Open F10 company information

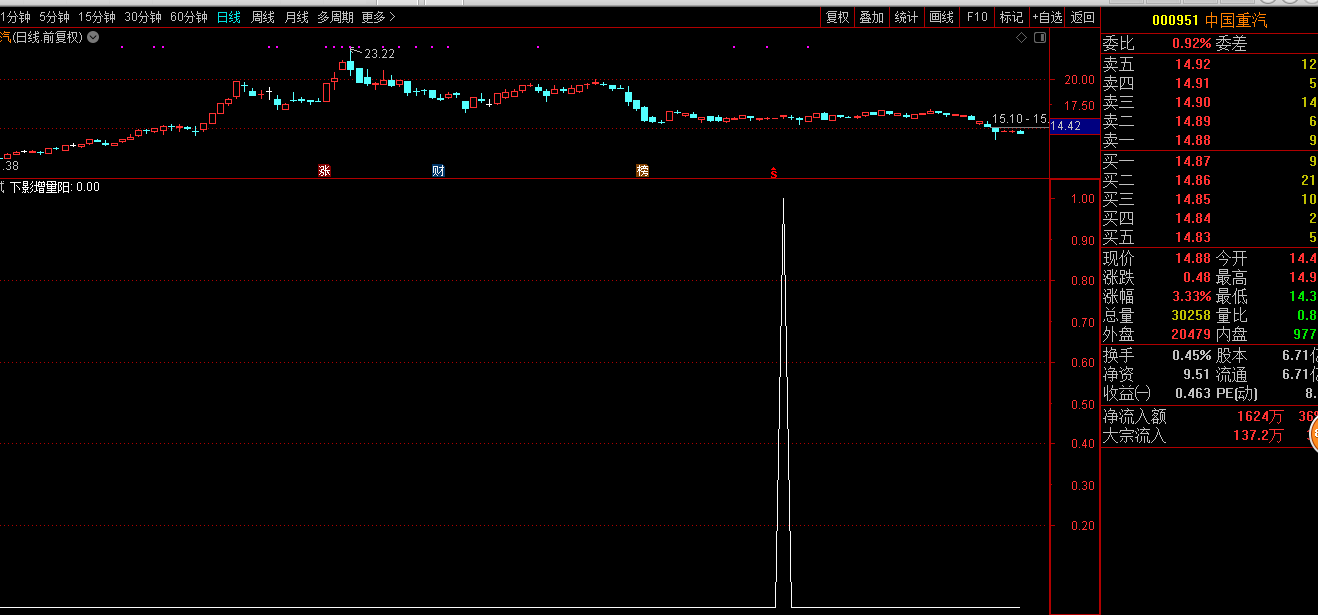coord(977,17)
